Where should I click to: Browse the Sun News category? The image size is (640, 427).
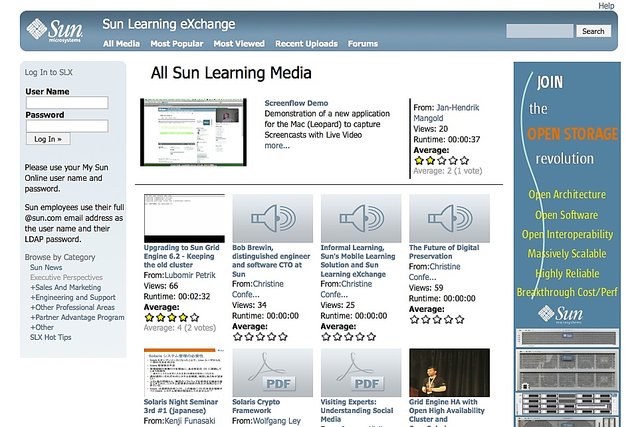pyautogui.click(x=46, y=267)
